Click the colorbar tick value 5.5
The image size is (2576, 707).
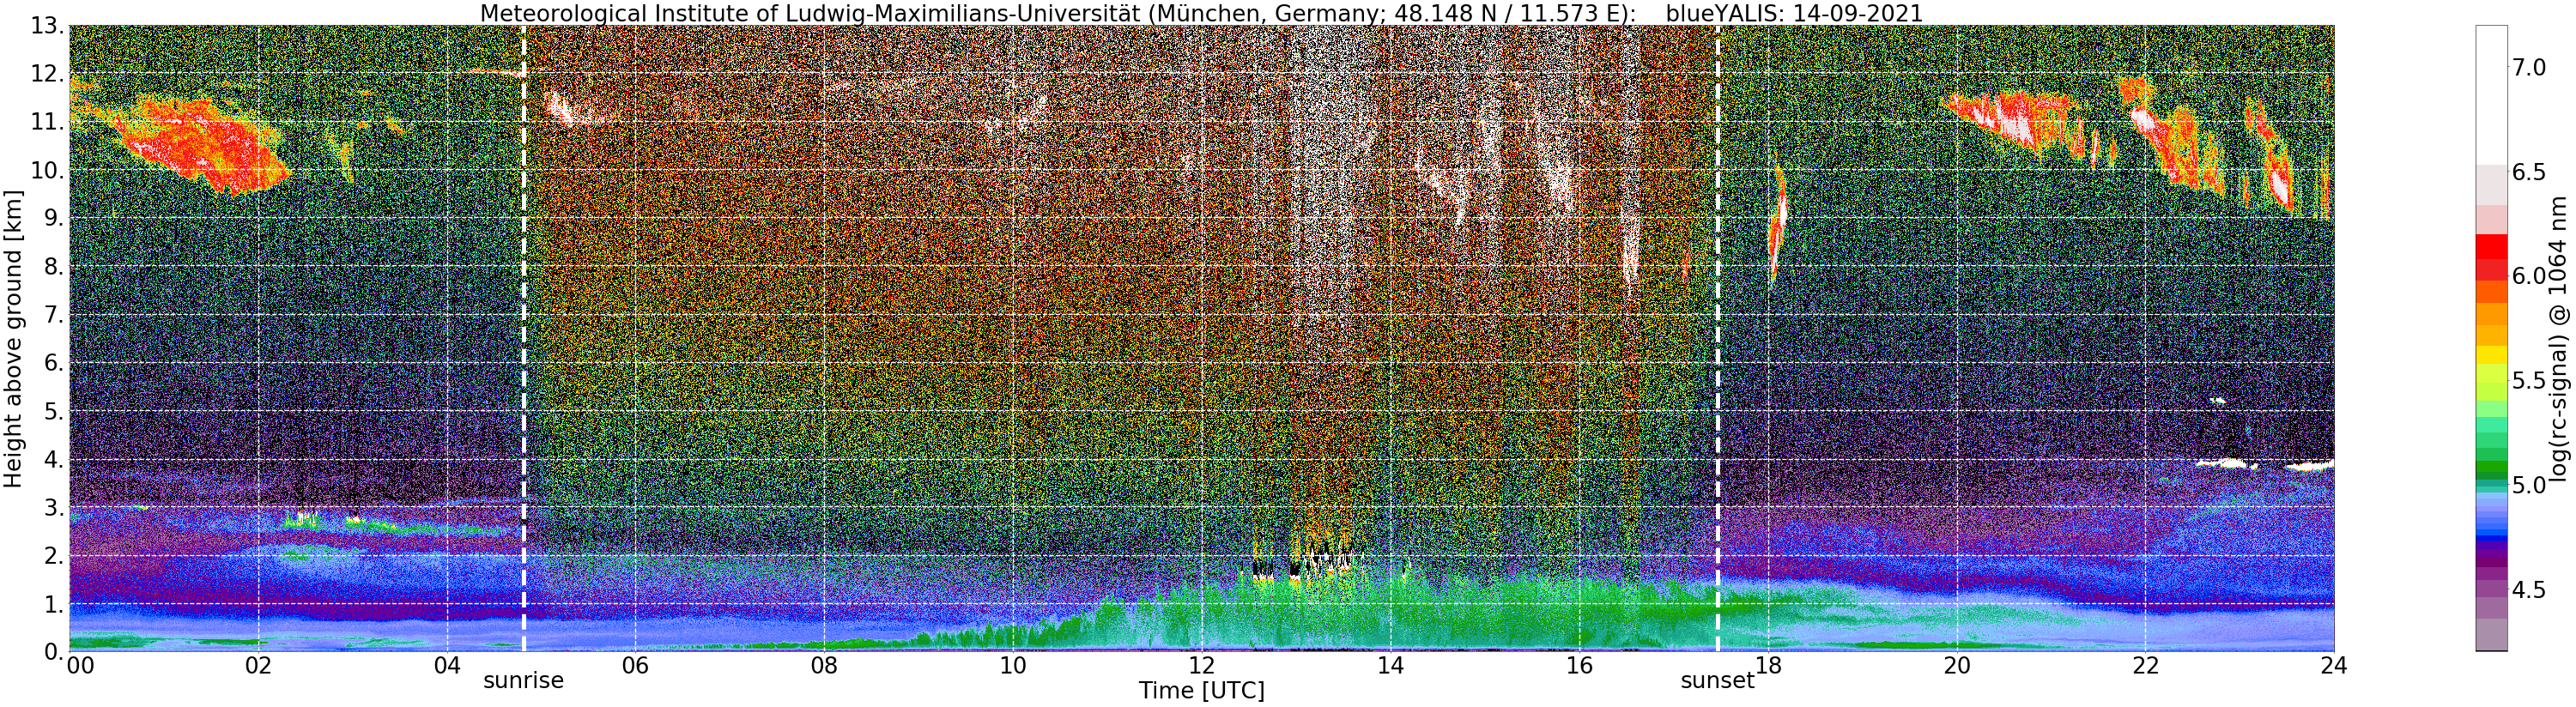click(2529, 381)
